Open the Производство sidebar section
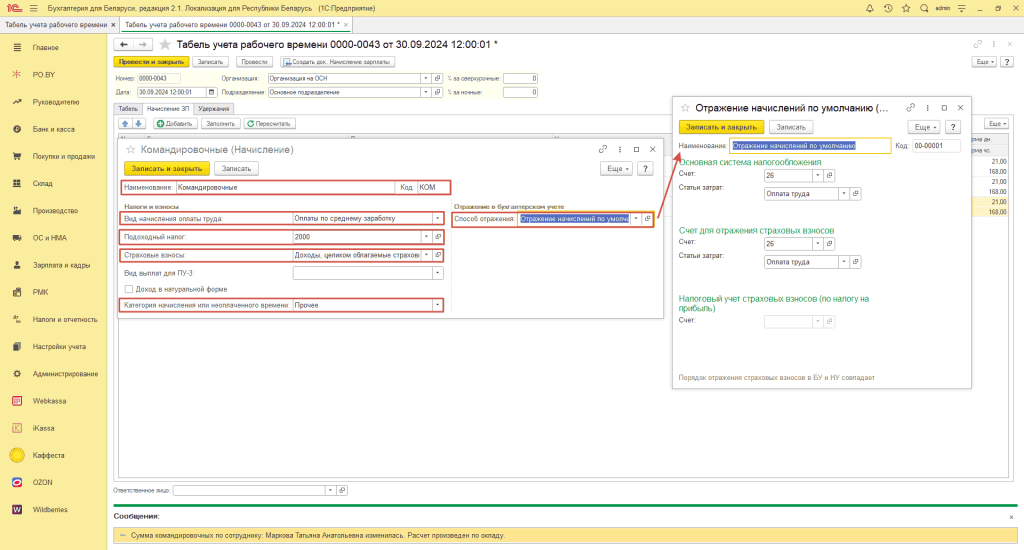This screenshot has height=550, width=1024. coord(55,211)
